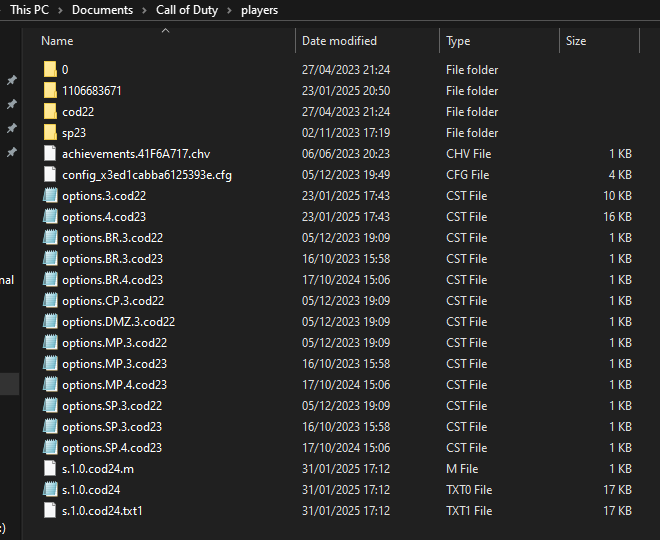This screenshot has width=660, height=540.
Task: Toggle sort direction arrow above Name
Action: pyautogui.click(x=165, y=30)
